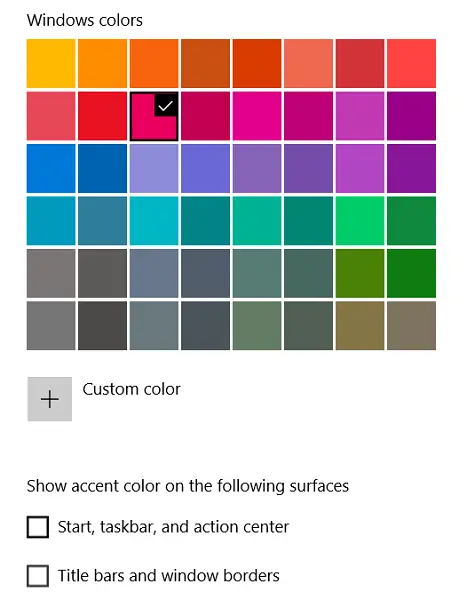Choose the burnt orange-brown swatch in top row
467x600 pixels.
pyautogui.click(x=205, y=63)
